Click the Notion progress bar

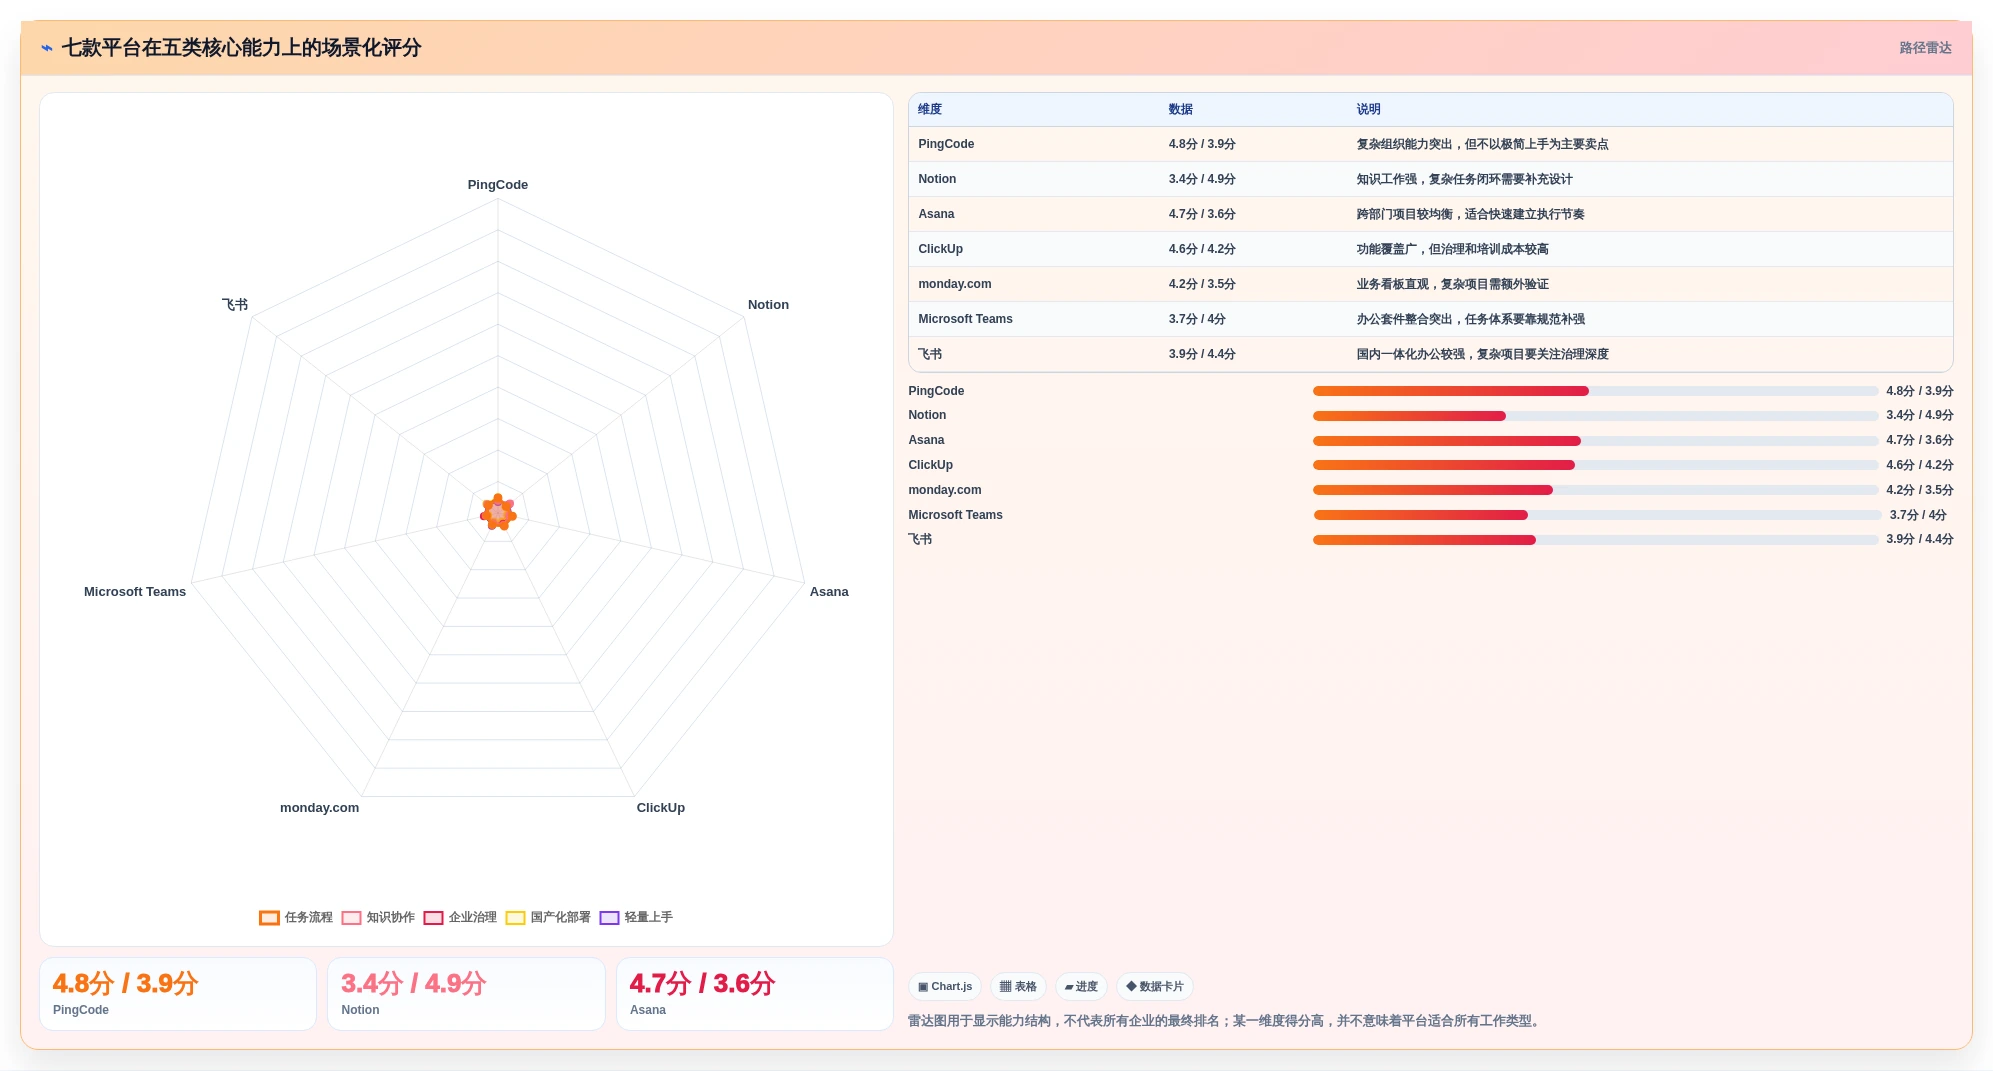coord(1596,416)
